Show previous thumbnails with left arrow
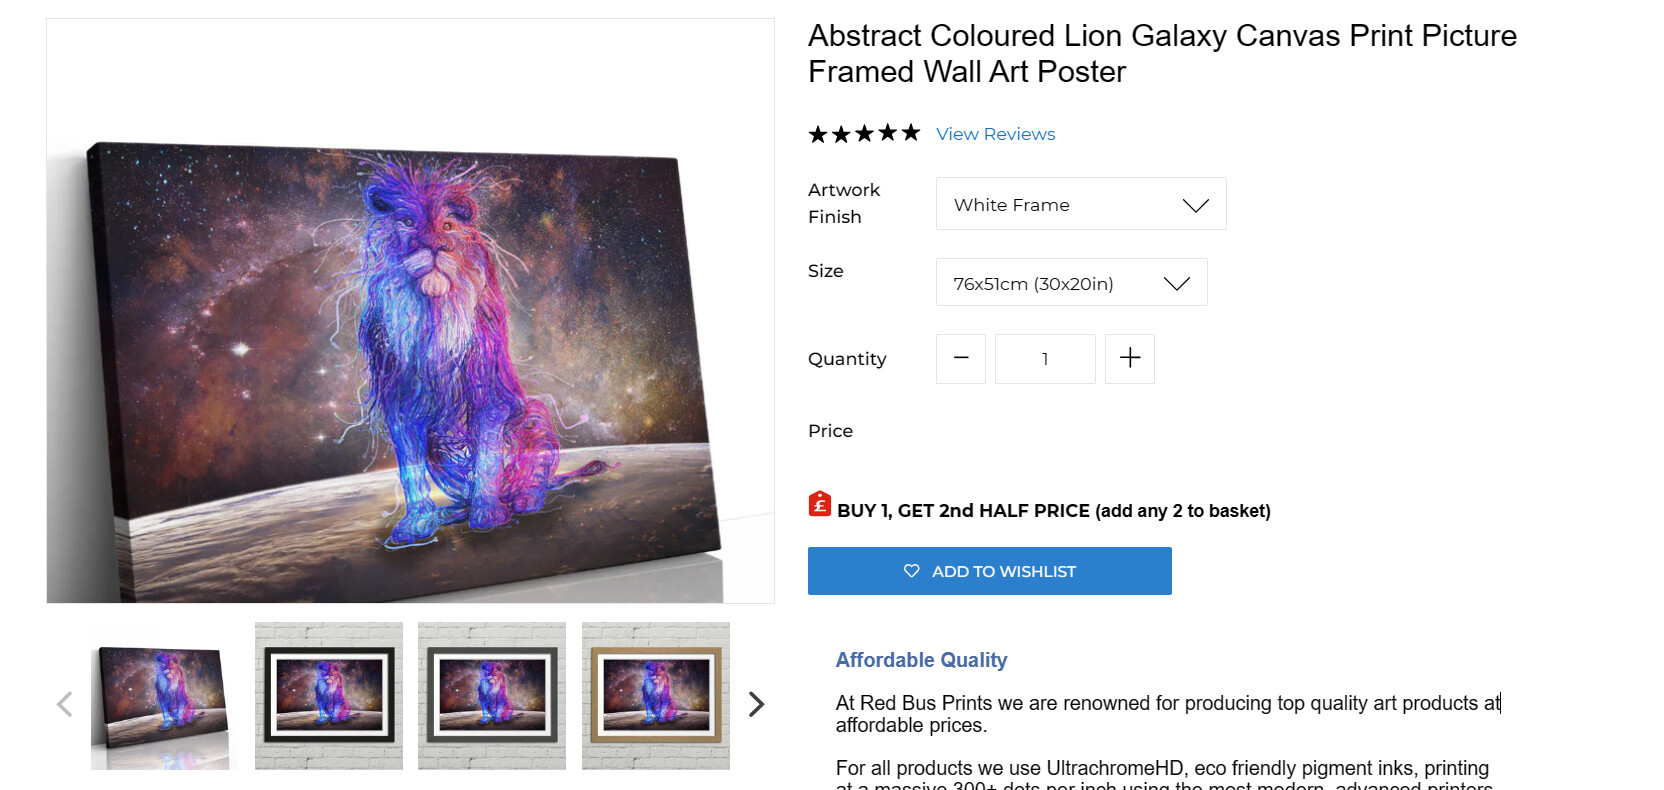This screenshot has width=1664, height=790. click(65, 704)
